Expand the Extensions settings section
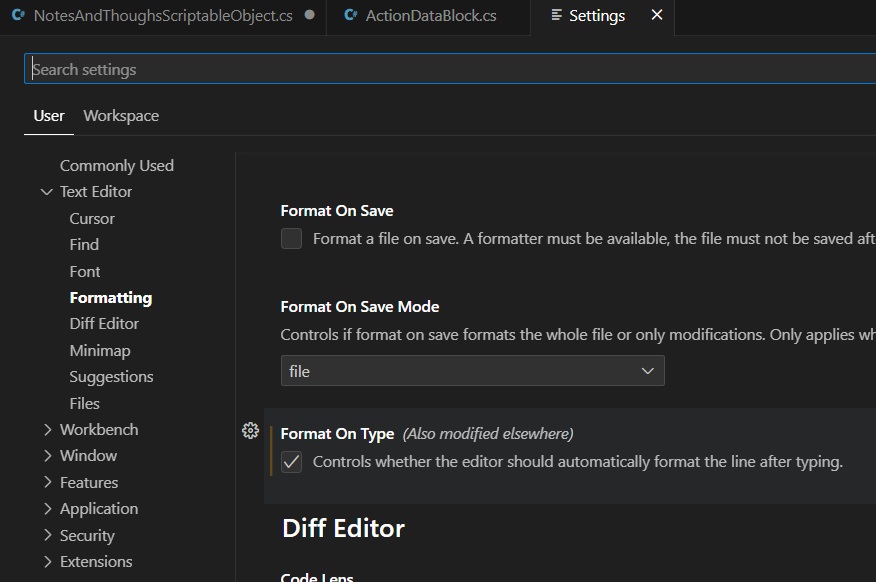876x582 pixels. point(47,562)
